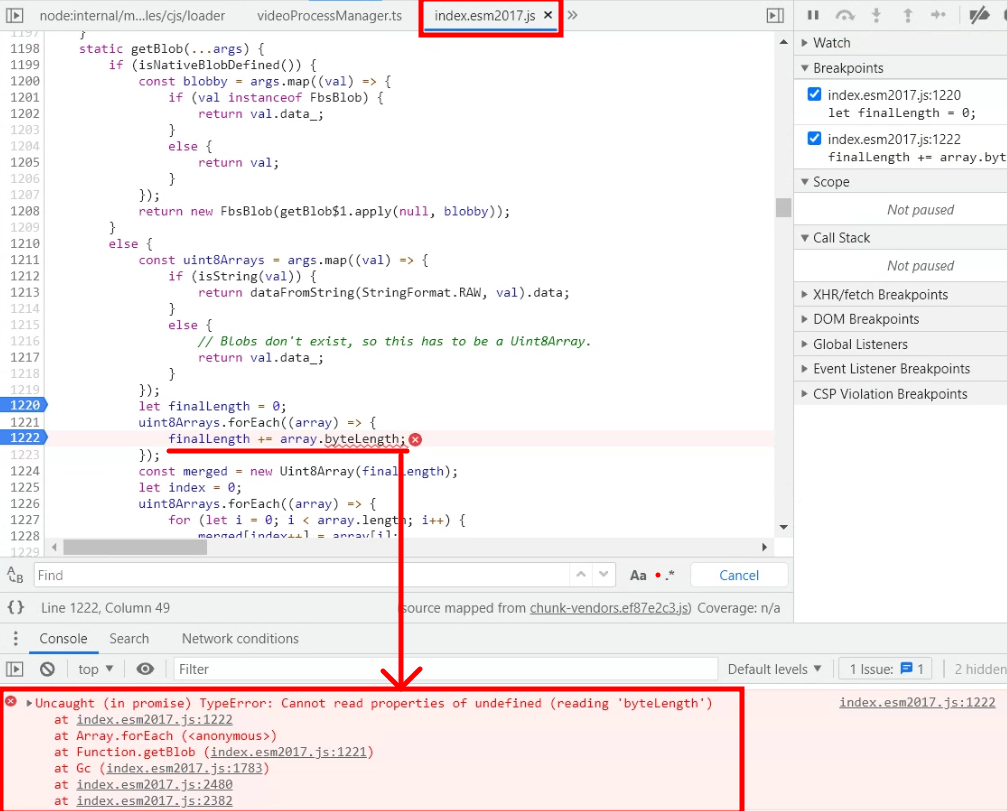Click the pause script execution icon
The image size is (1007, 811).
click(813, 15)
